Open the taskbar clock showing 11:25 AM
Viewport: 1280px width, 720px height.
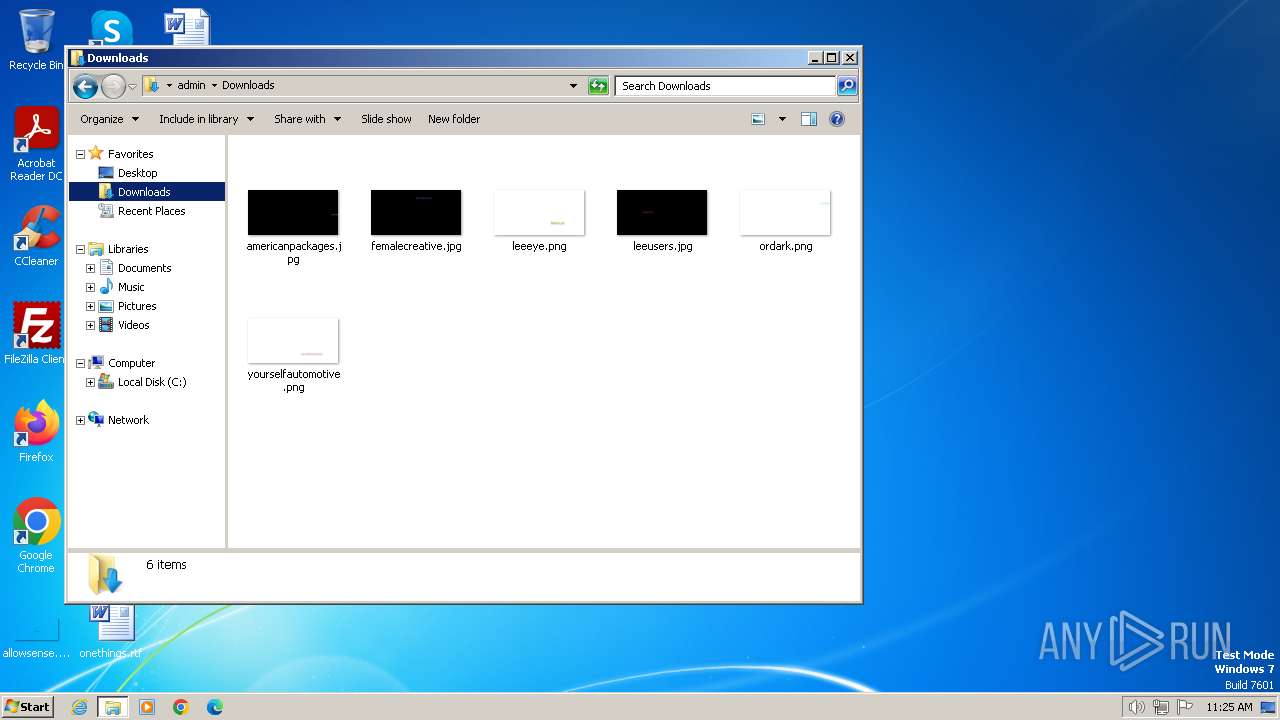click(1229, 707)
